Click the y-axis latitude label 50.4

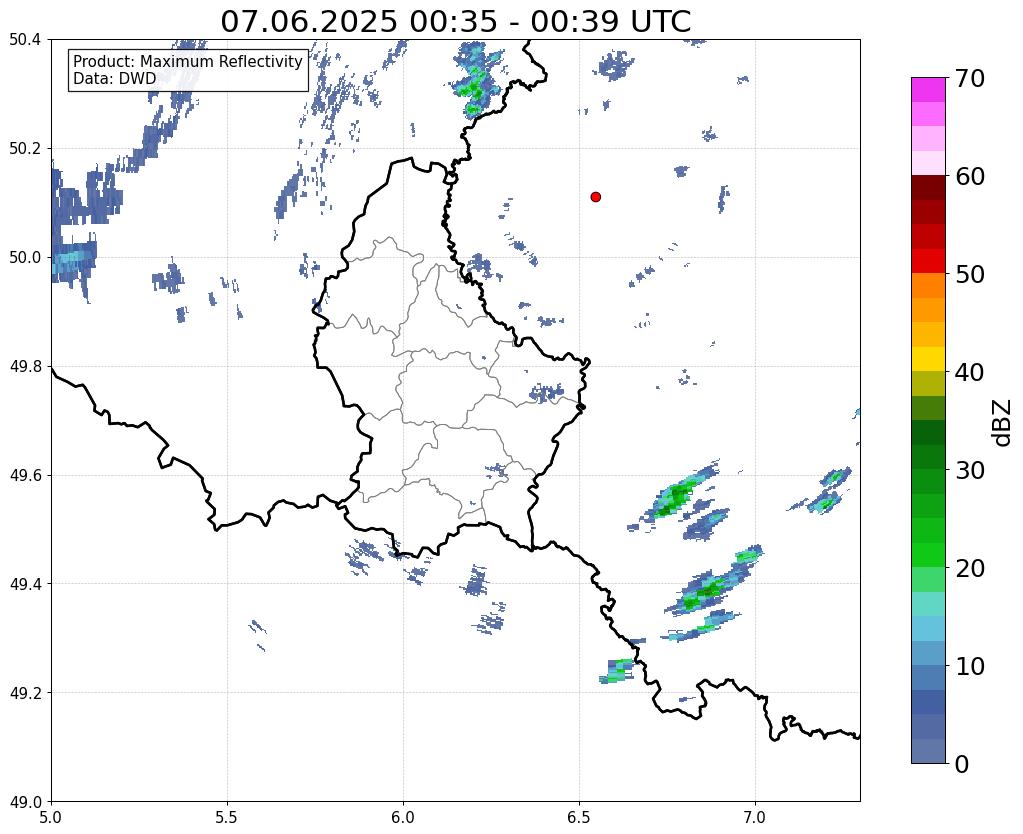click(25, 39)
